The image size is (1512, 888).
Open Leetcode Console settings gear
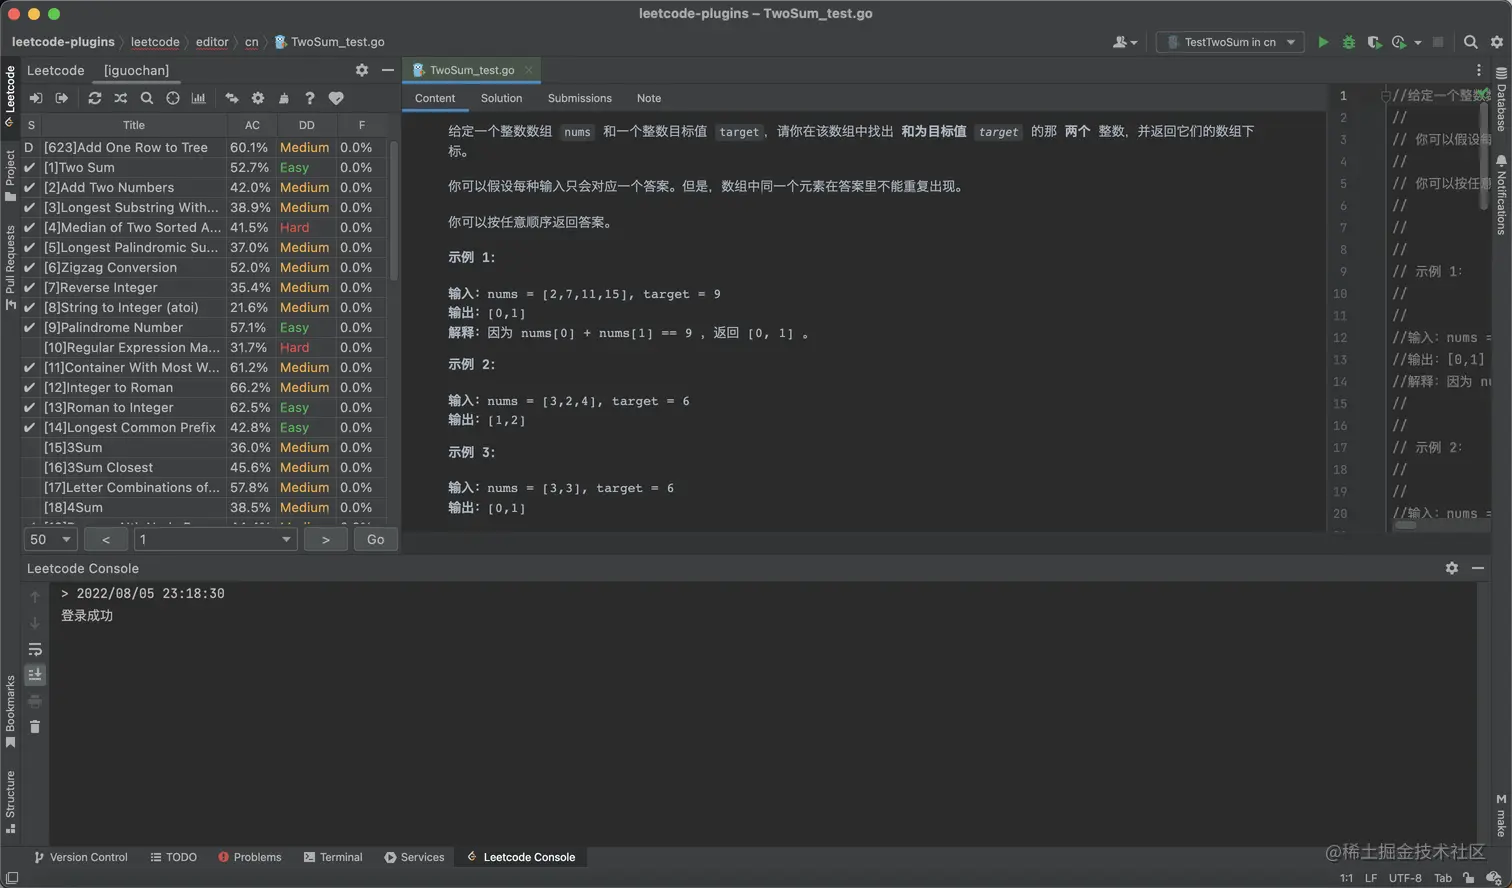[1452, 568]
